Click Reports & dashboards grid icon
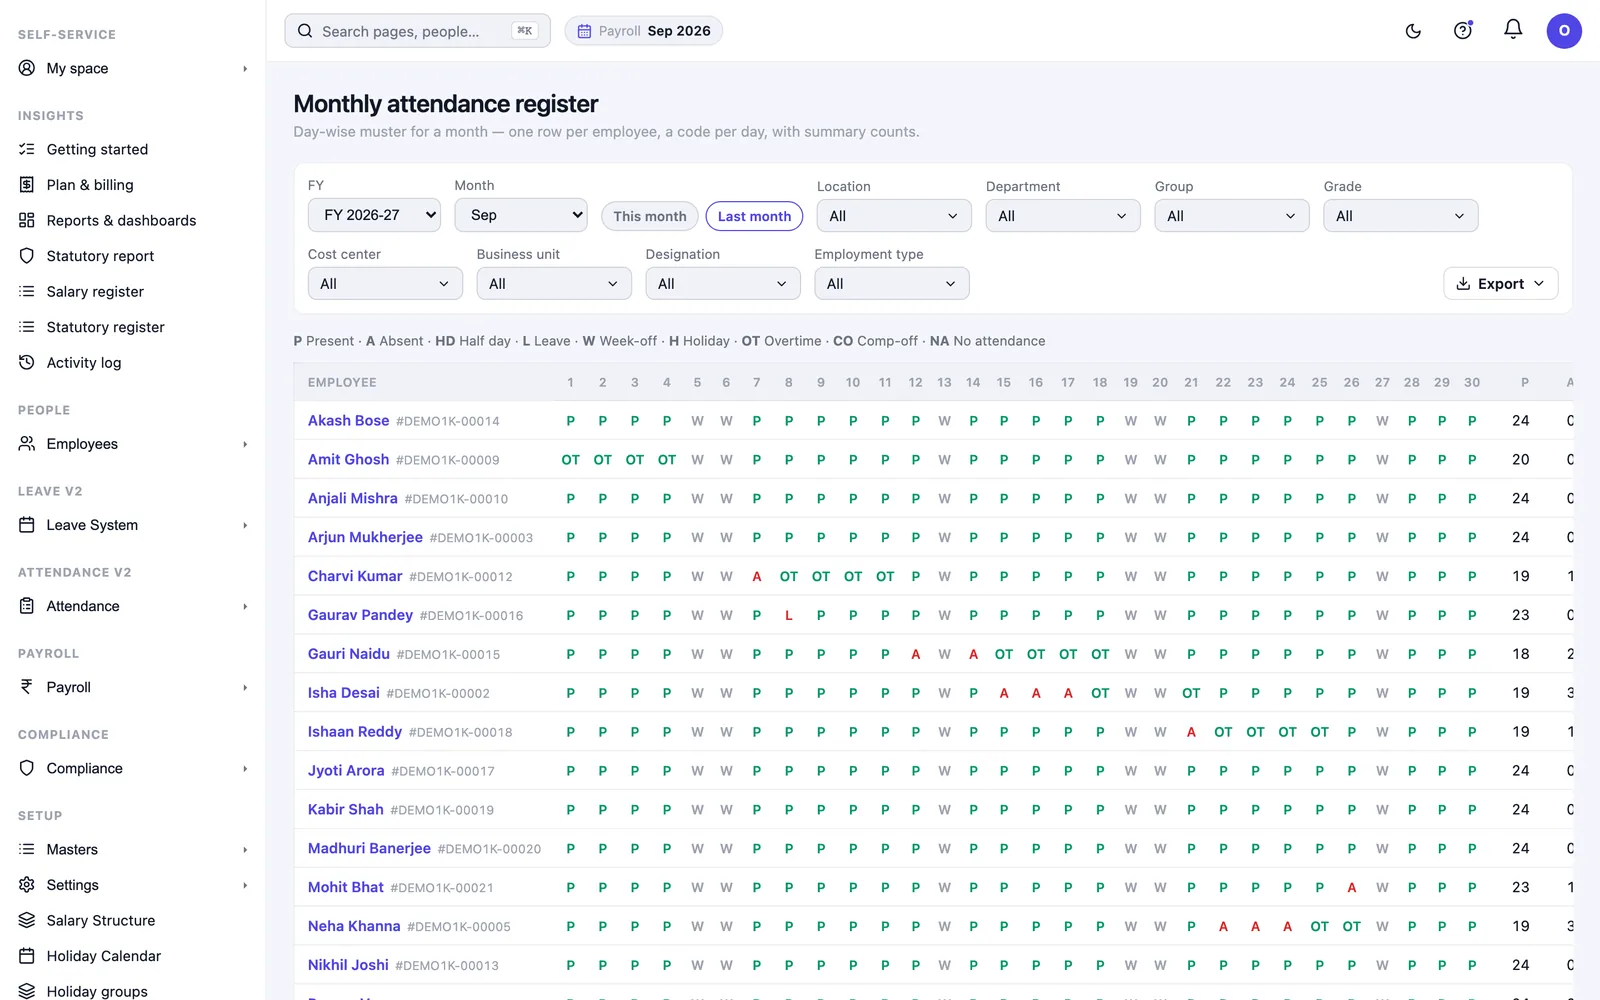Screen dimensions: 1600x1000 pos(27,220)
